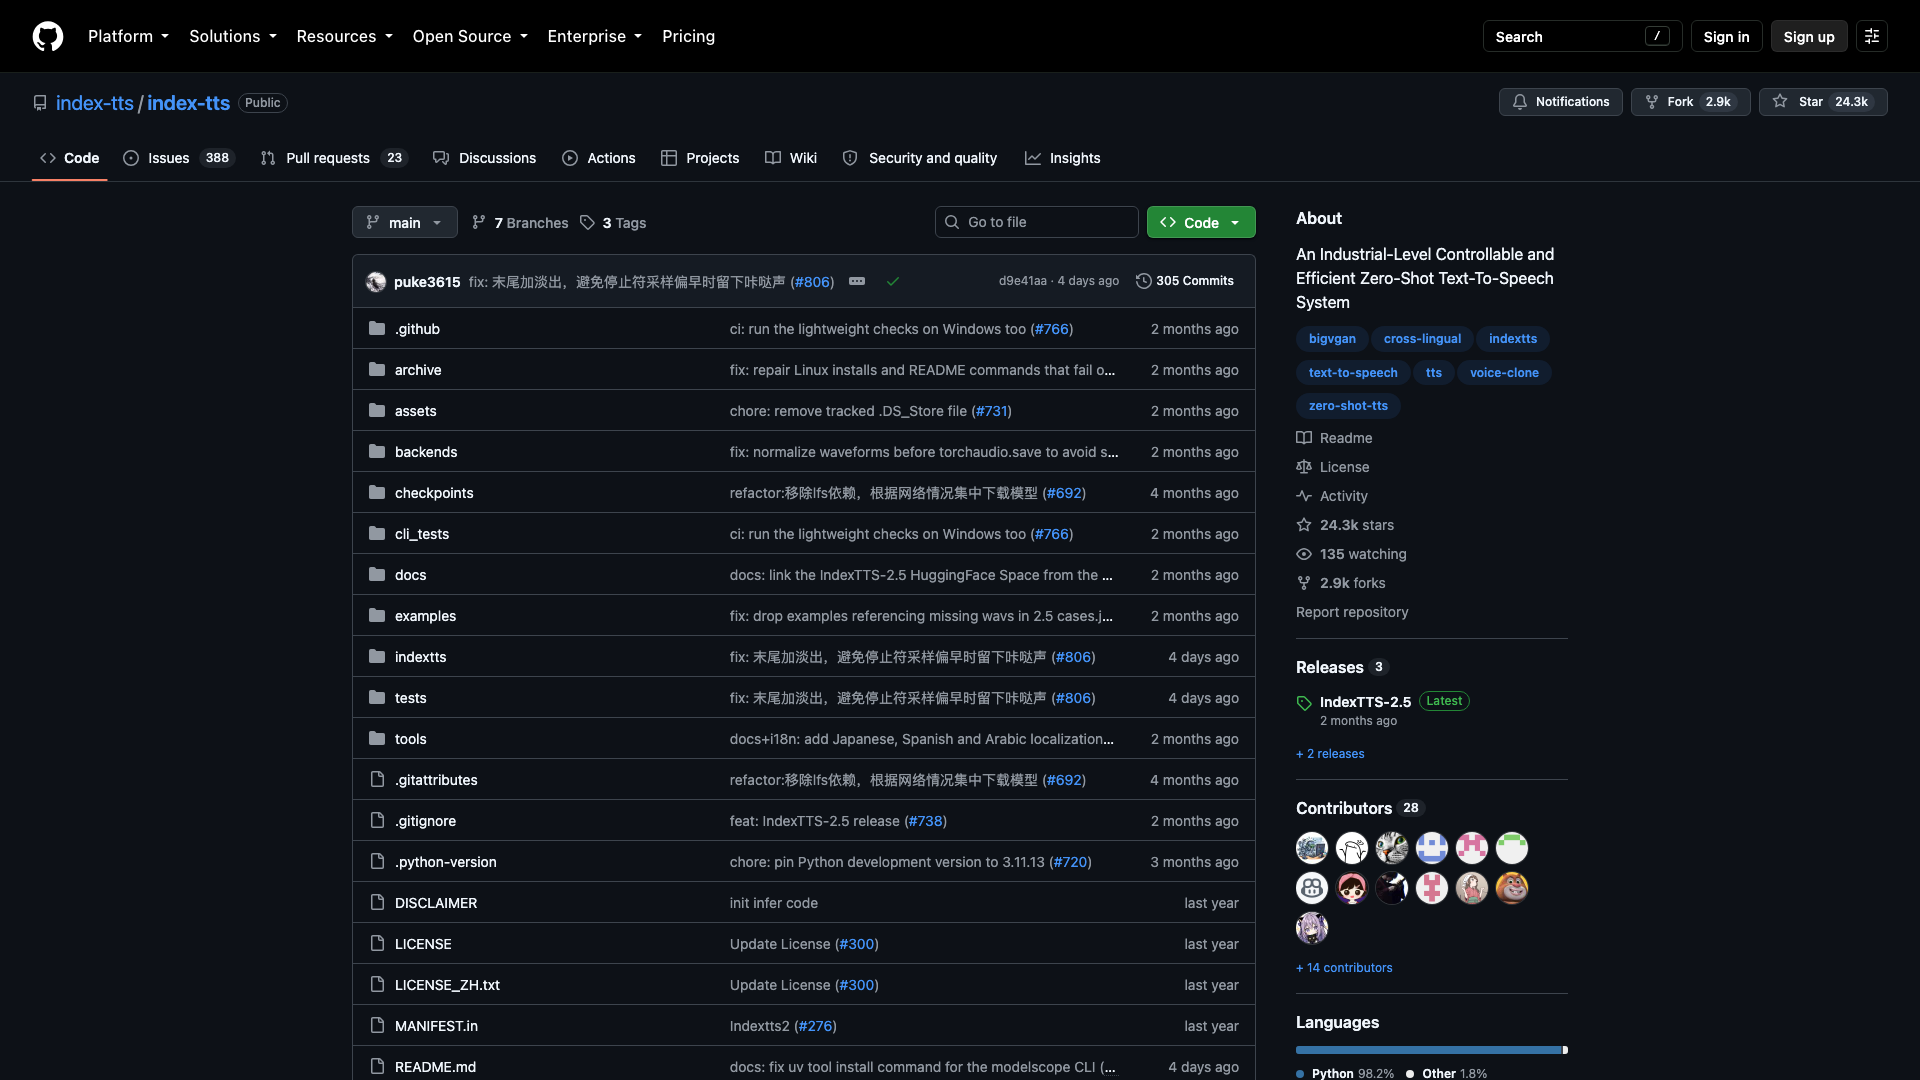Expand the Solutions navigation menu
The height and width of the screenshot is (1080, 1920).
click(233, 36)
